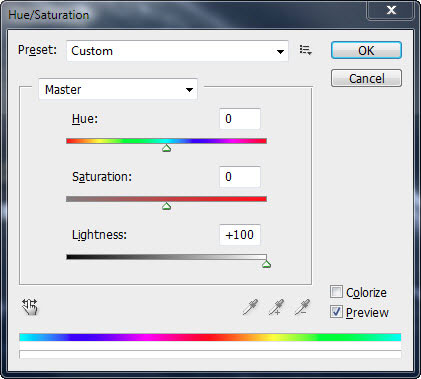Image resolution: width=421 pixels, height=379 pixels.
Task: Choose the Add to Sample eyedropper
Action: tap(276, 307)
